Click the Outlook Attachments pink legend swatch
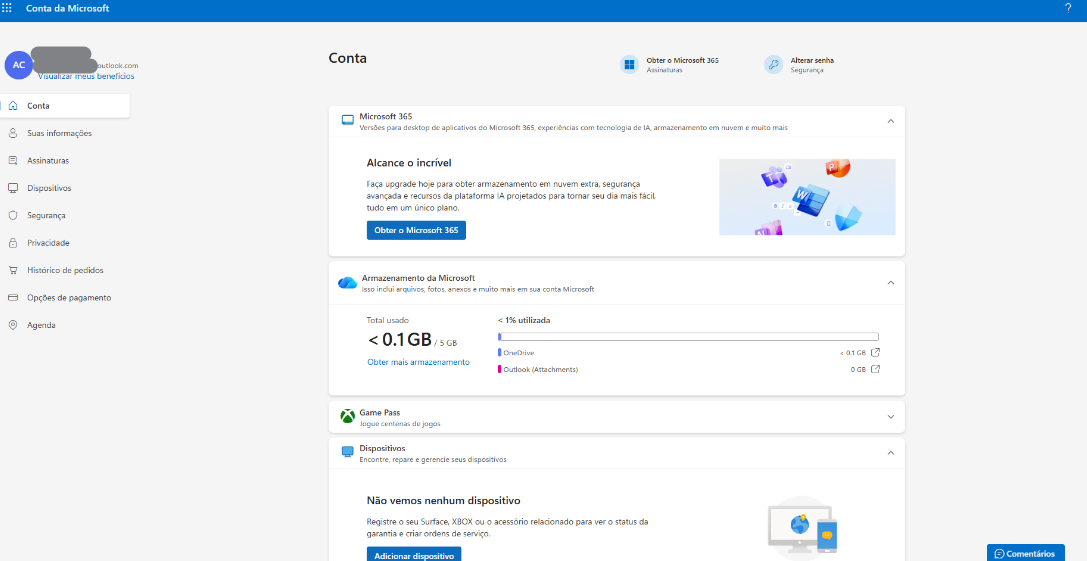 tap(499, 369)
